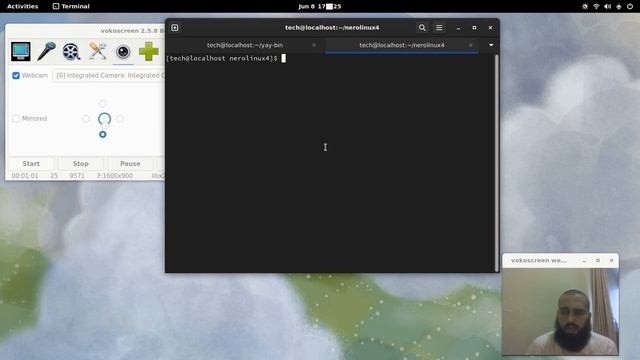Click the volume speaker icon in system tray

[607, 6]
